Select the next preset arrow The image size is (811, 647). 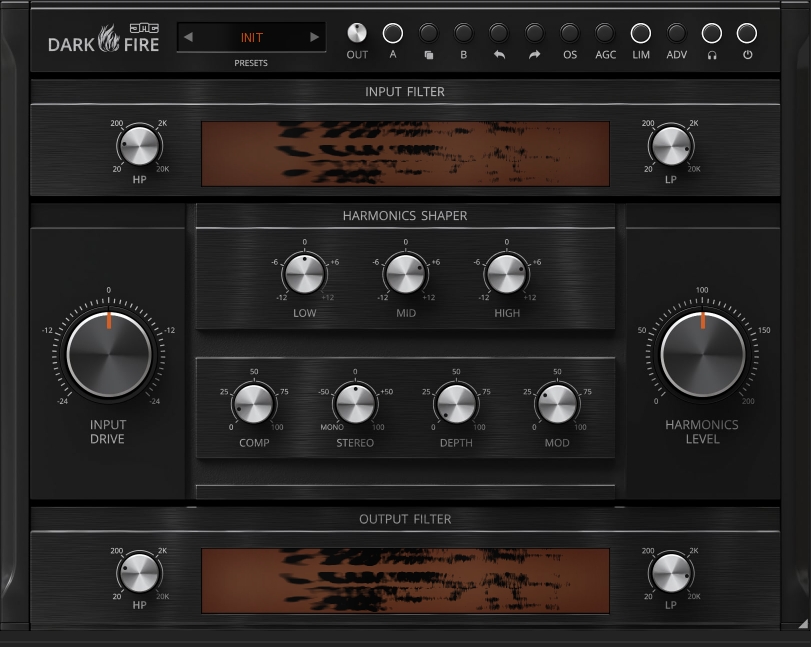pyautogui.click(x=314, y=37)
